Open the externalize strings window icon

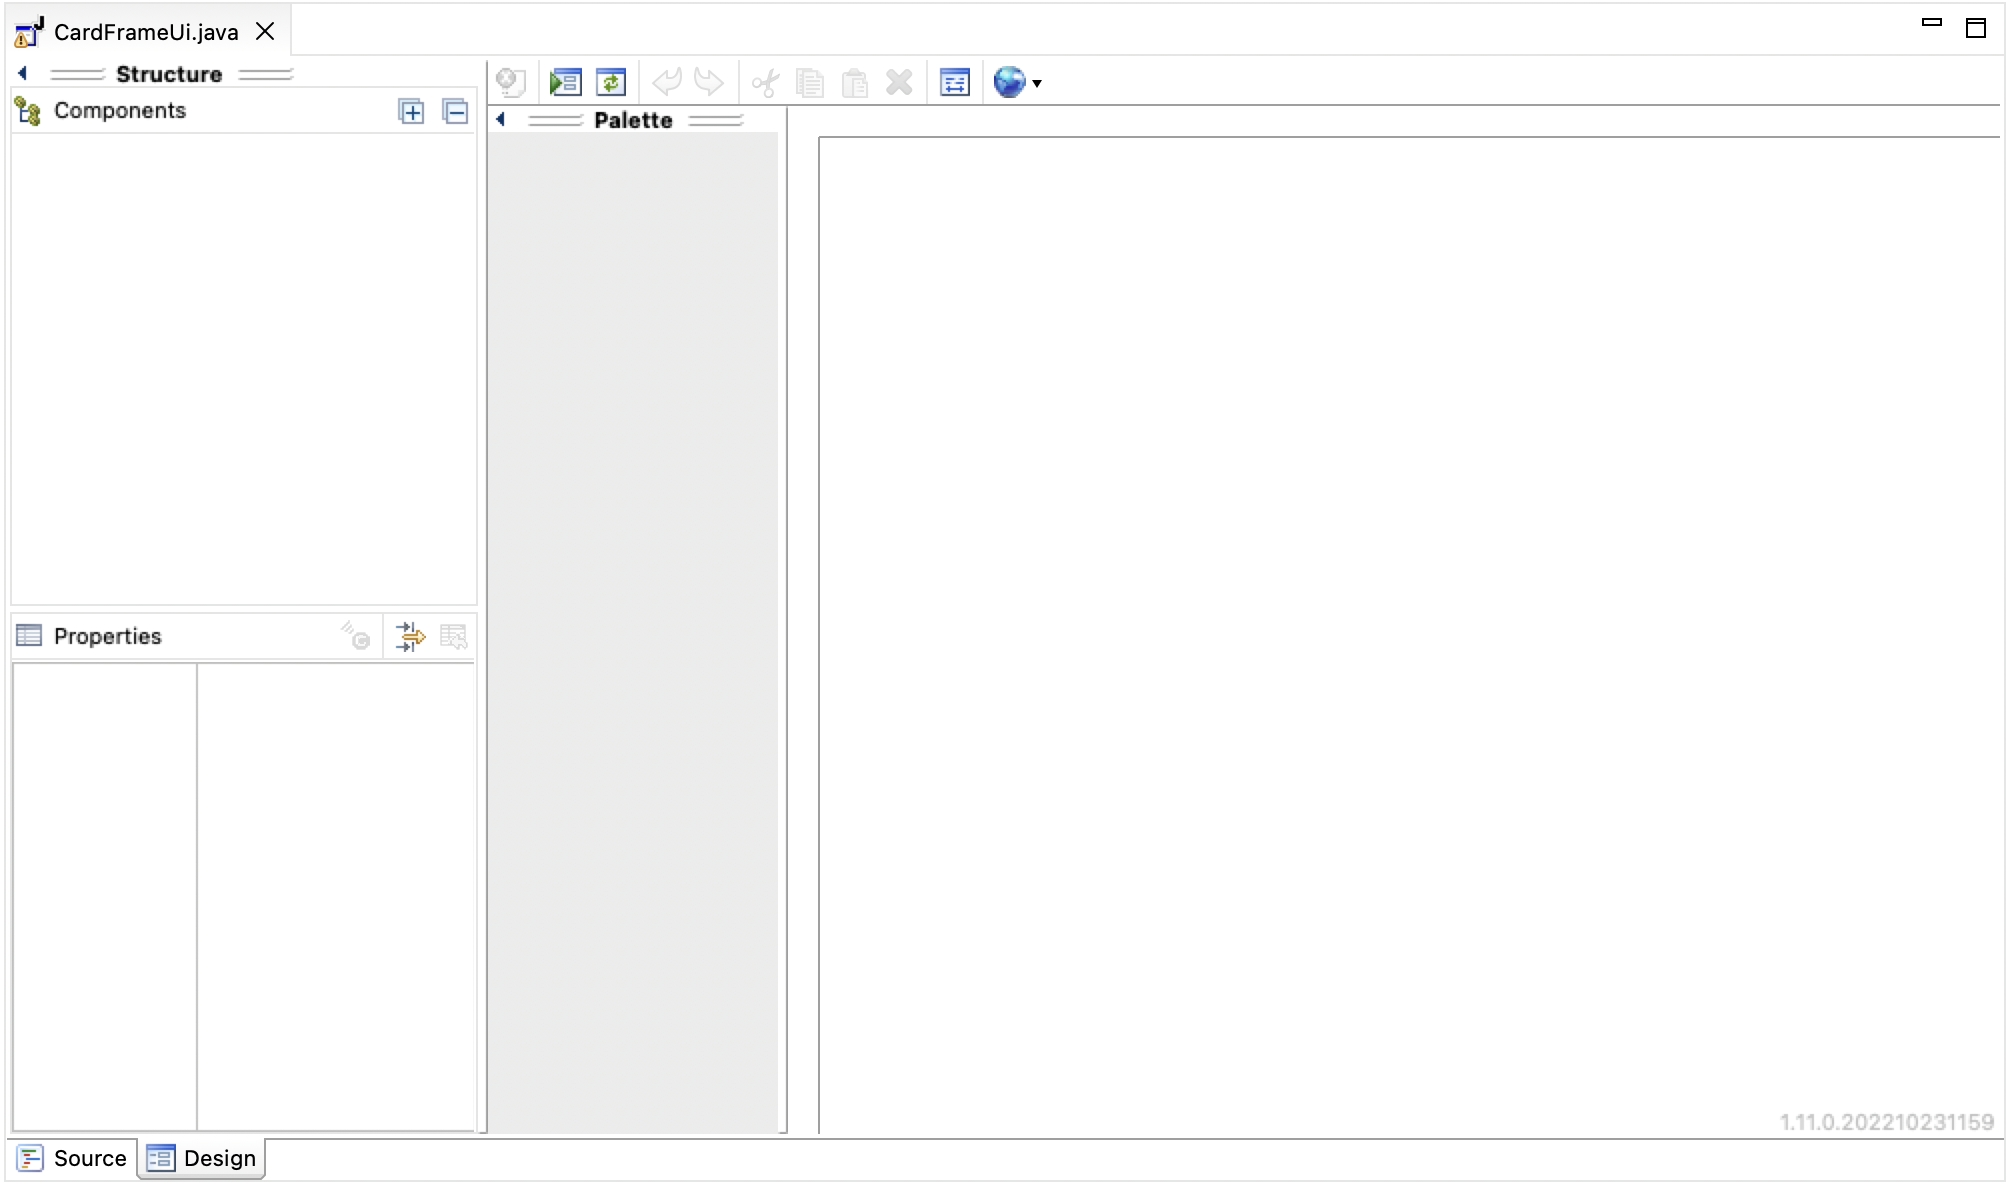click(x=954, y=82)
